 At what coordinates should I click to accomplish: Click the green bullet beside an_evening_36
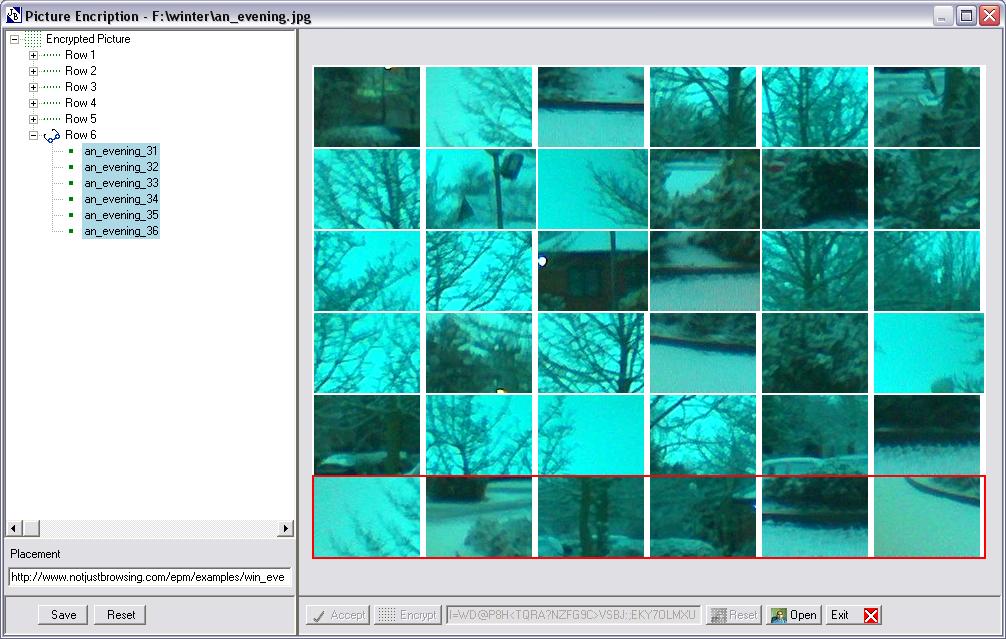tap(71, 231)
